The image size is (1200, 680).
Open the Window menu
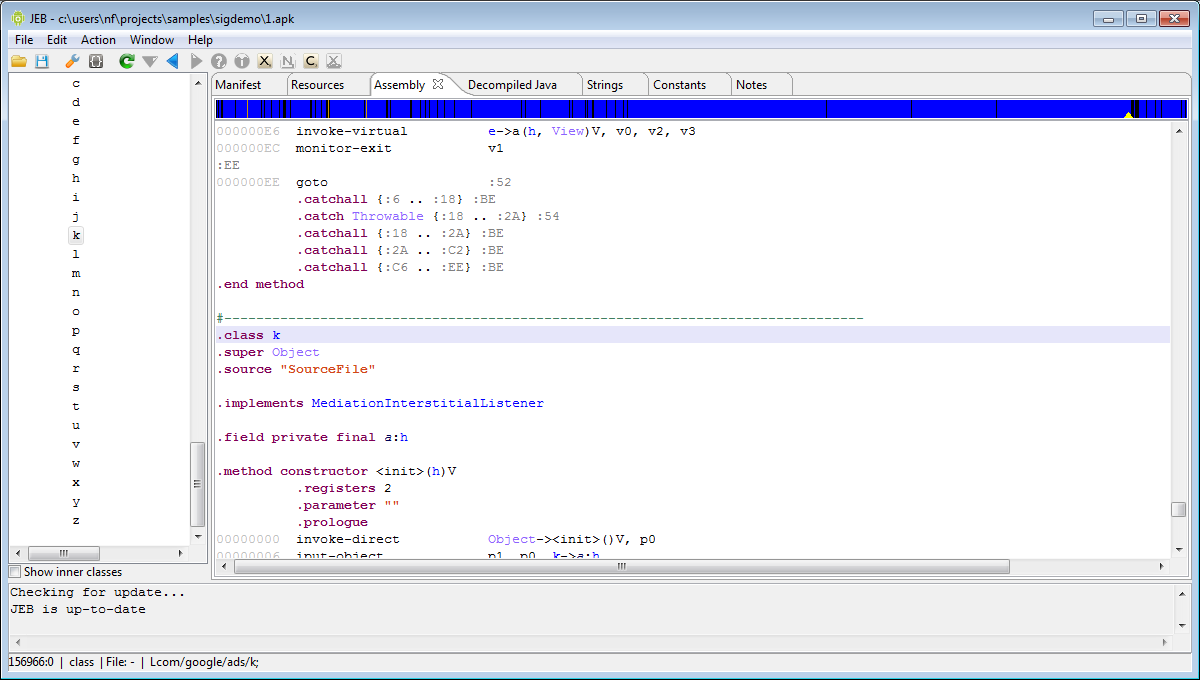pyautogui.click(x=152, y=40)
